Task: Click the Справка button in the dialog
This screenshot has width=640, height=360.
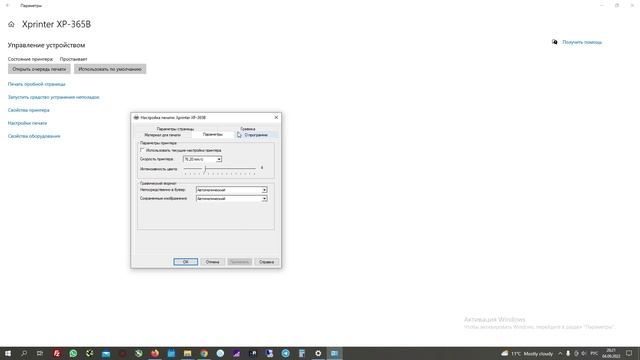Action: pyautogui.click(x=267, y=262)
